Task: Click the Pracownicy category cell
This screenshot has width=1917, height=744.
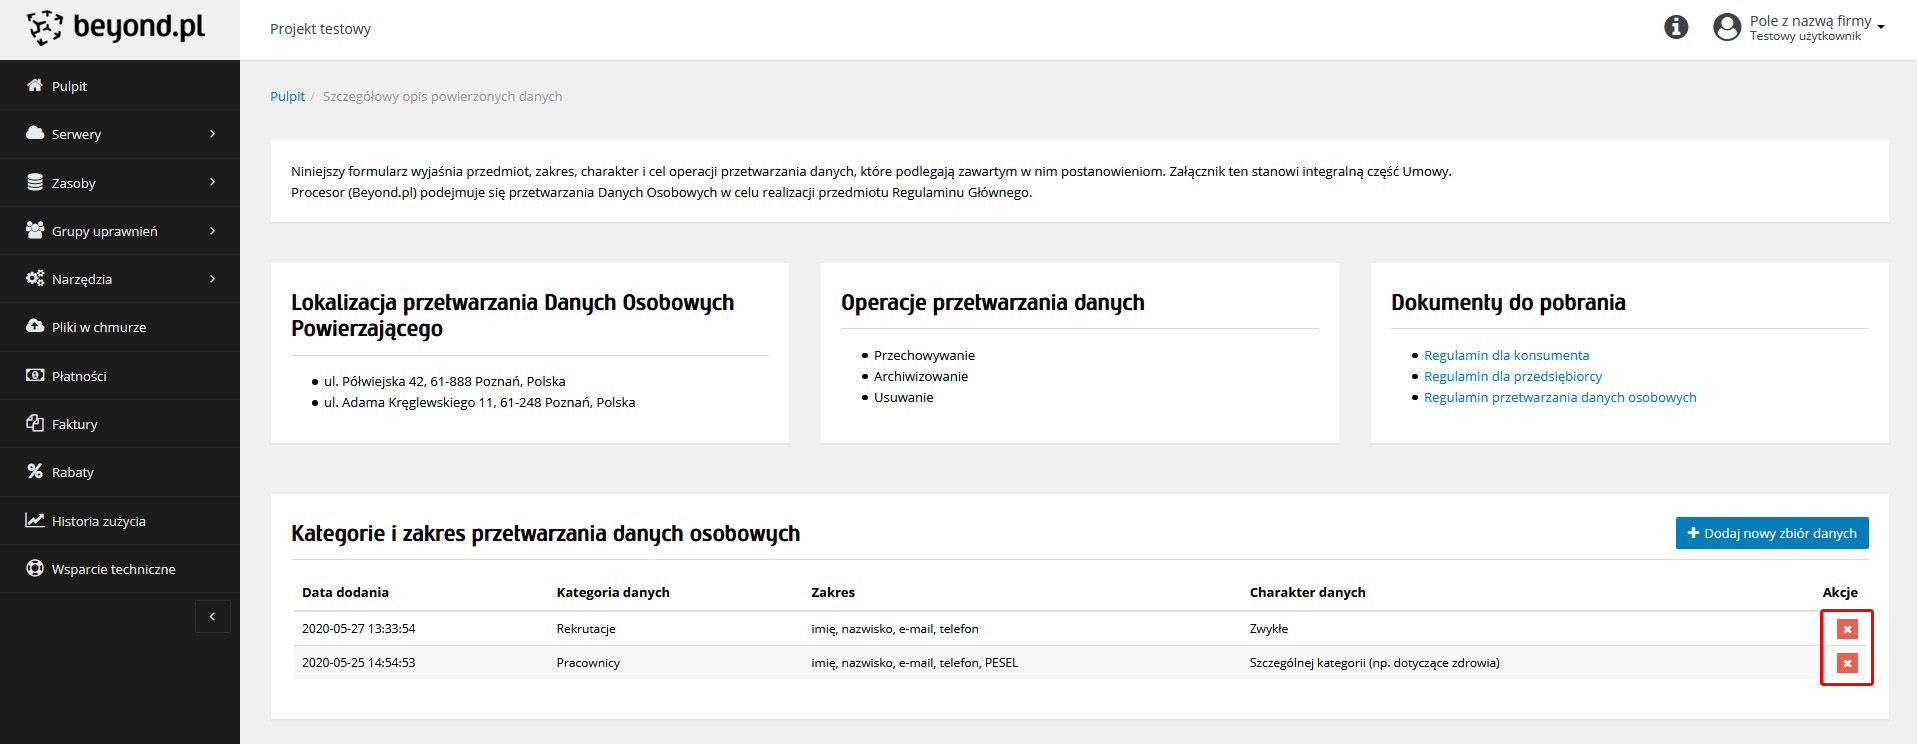Action: click(x=588, y=663)
